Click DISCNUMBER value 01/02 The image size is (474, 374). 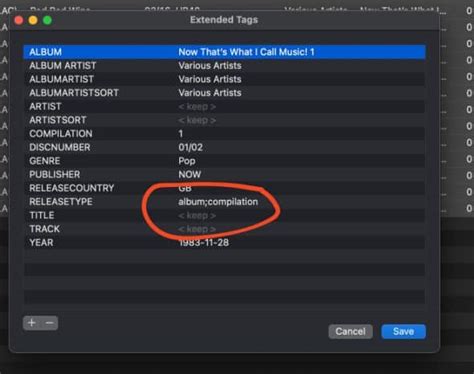[191, 147]
